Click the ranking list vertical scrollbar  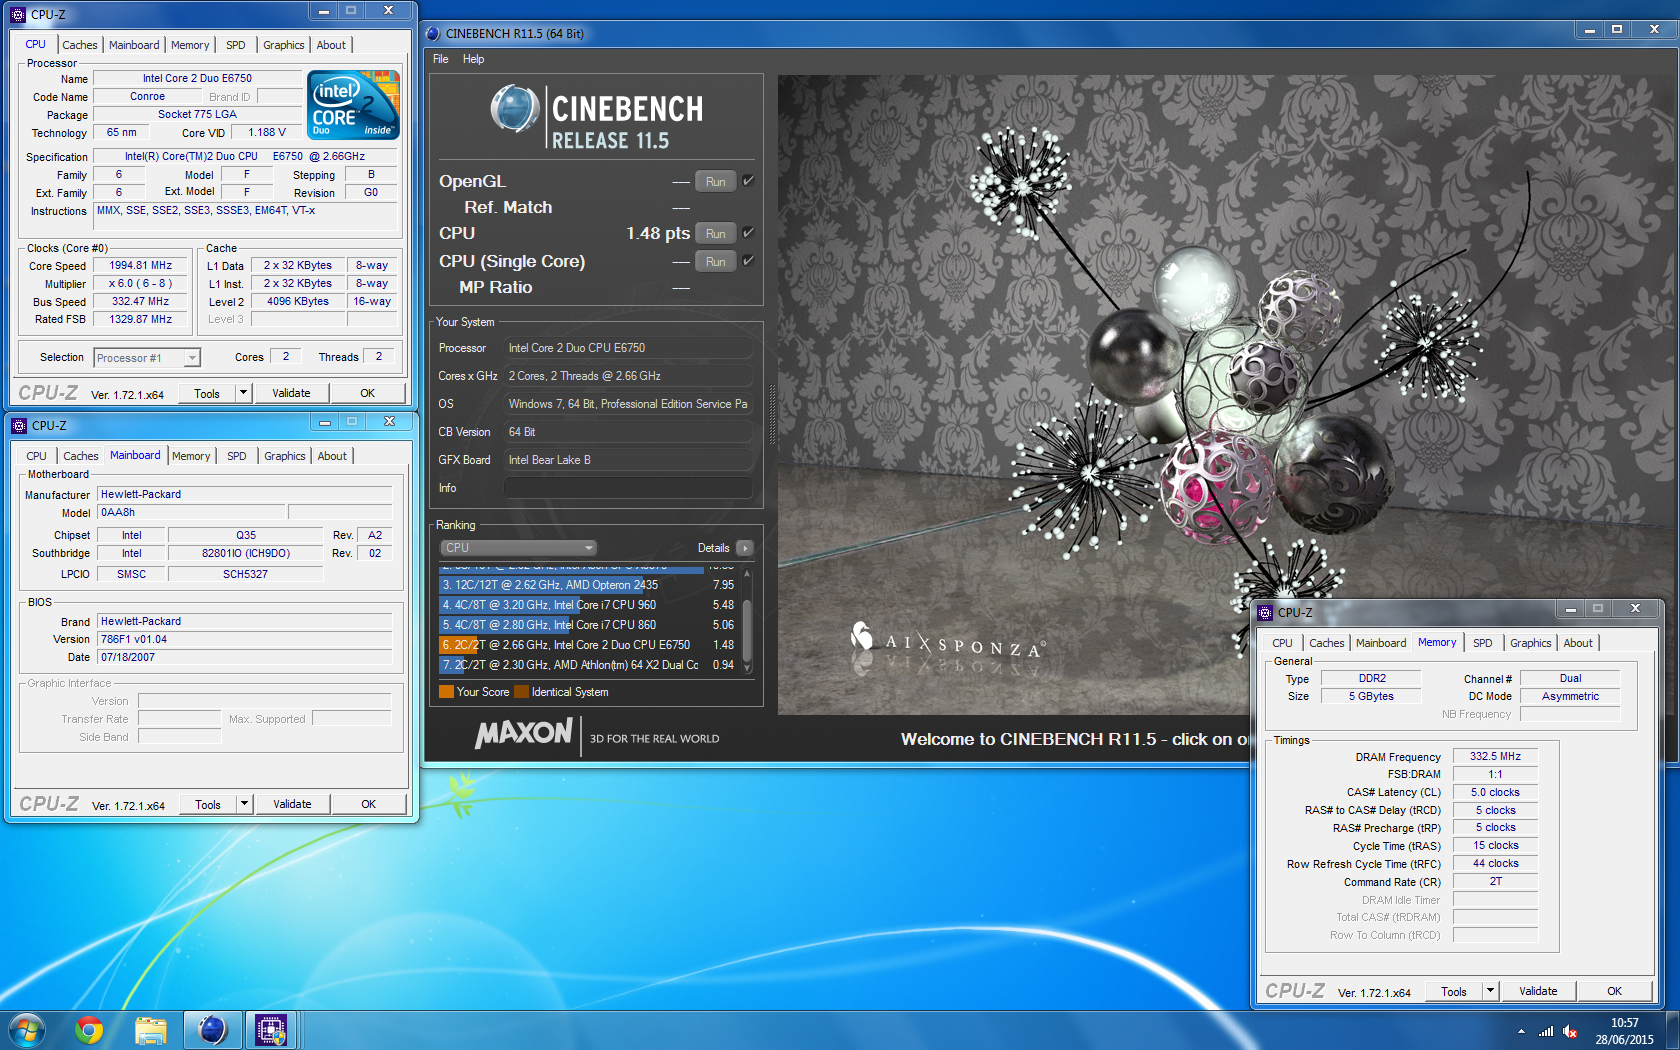747,620
